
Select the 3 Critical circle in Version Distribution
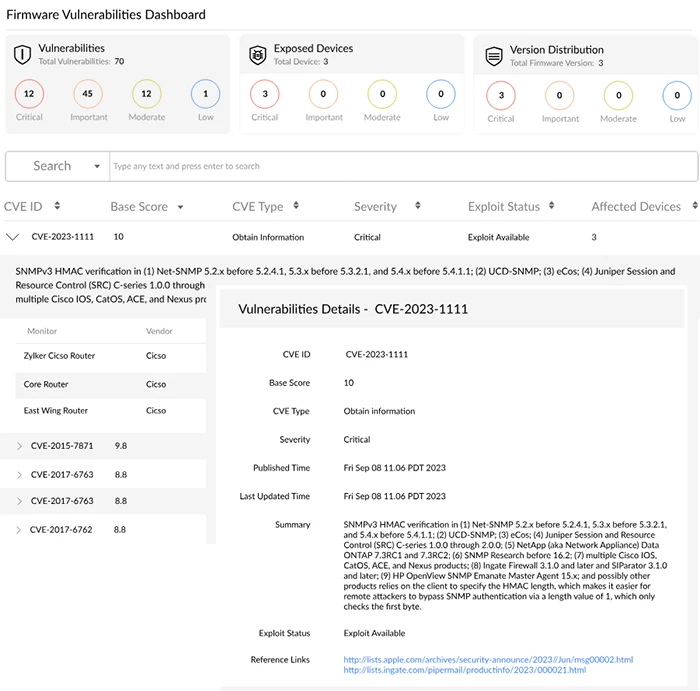(x=501, y=96)
